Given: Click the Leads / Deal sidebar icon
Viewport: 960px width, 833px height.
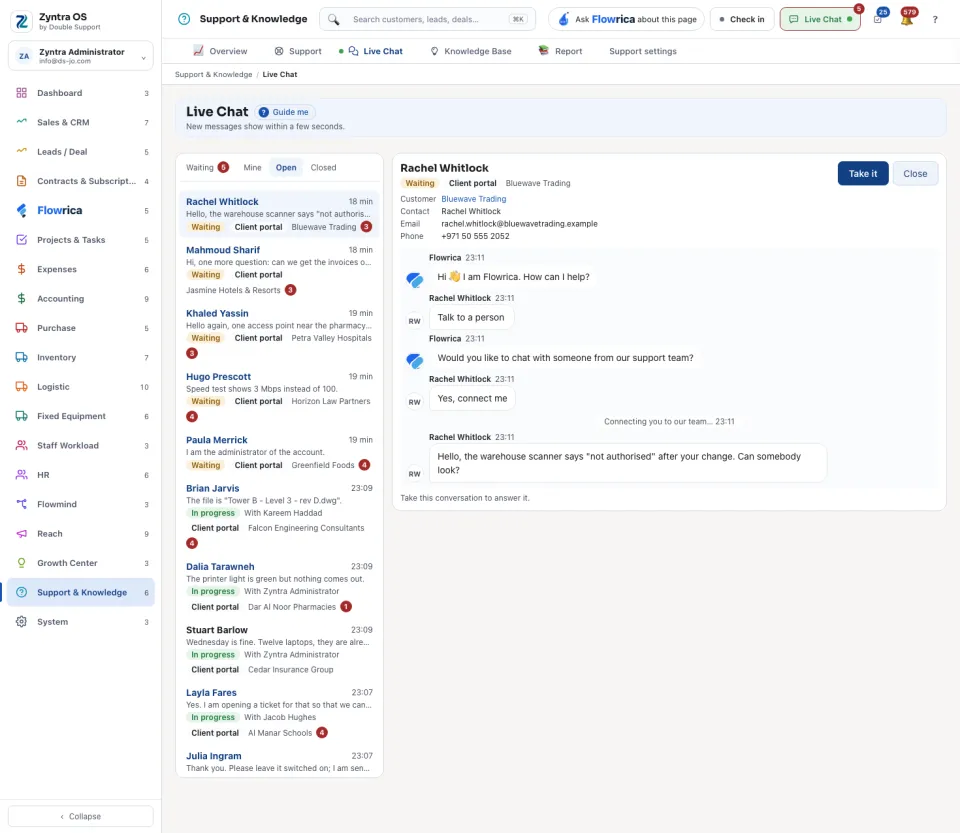Looking at the screenshot, I should [21, 152].
